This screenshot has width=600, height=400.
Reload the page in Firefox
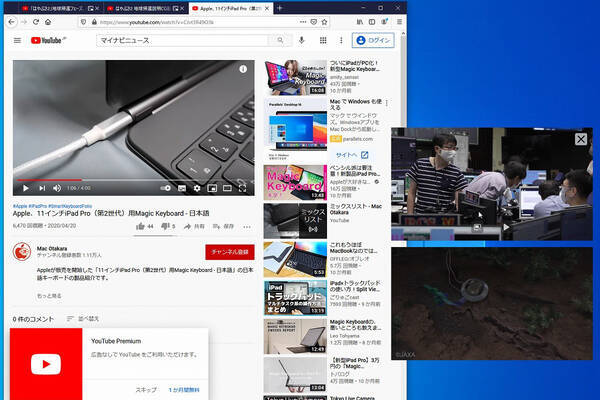(36, 22)
